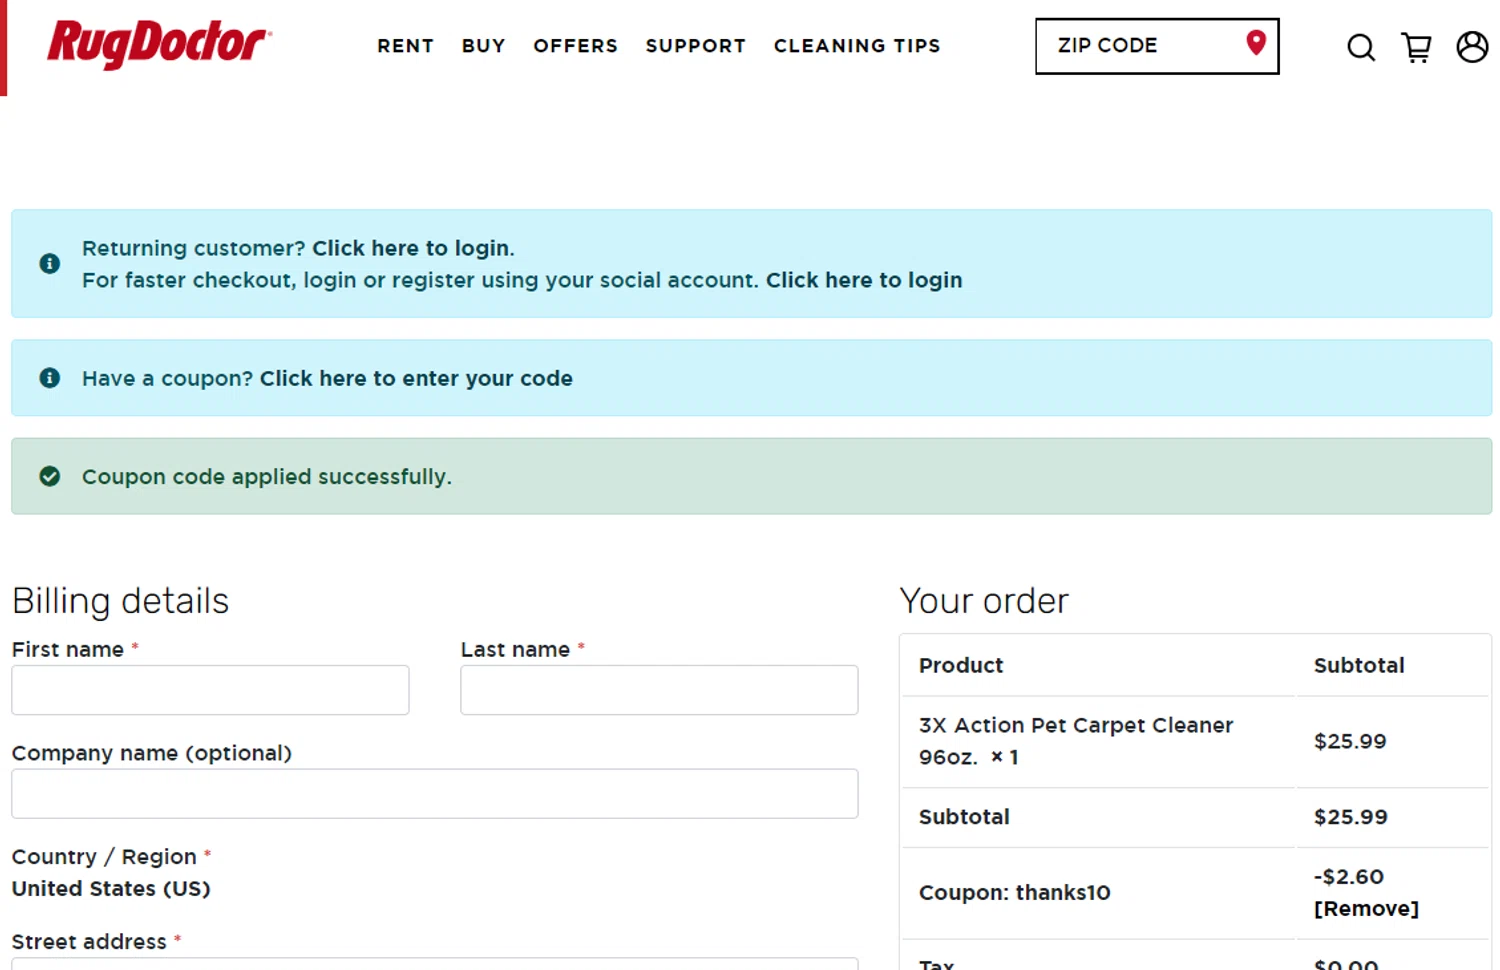Click the 'Coupon: thanks10' row label
Image resolution: width=1500 pixels, height=970 pixels.
(1014, 893)
